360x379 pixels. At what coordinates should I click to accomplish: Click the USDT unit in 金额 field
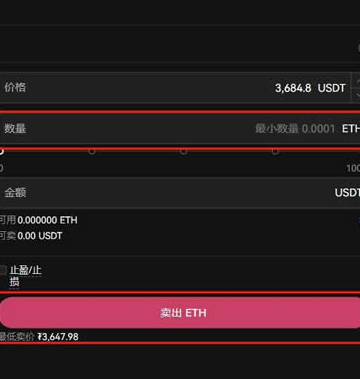point(347,193)
